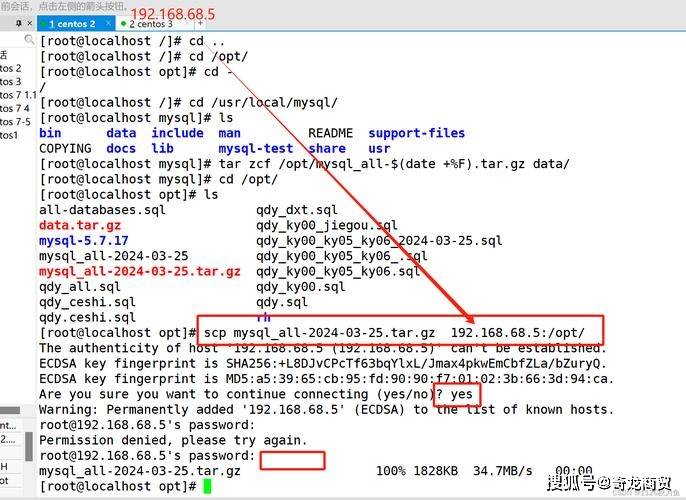The width and height of the screenshot is (686, 500).
Task: Click the 'qdy_ky00_ky05_ky06_.sql' file name
Action: [342, 256]
